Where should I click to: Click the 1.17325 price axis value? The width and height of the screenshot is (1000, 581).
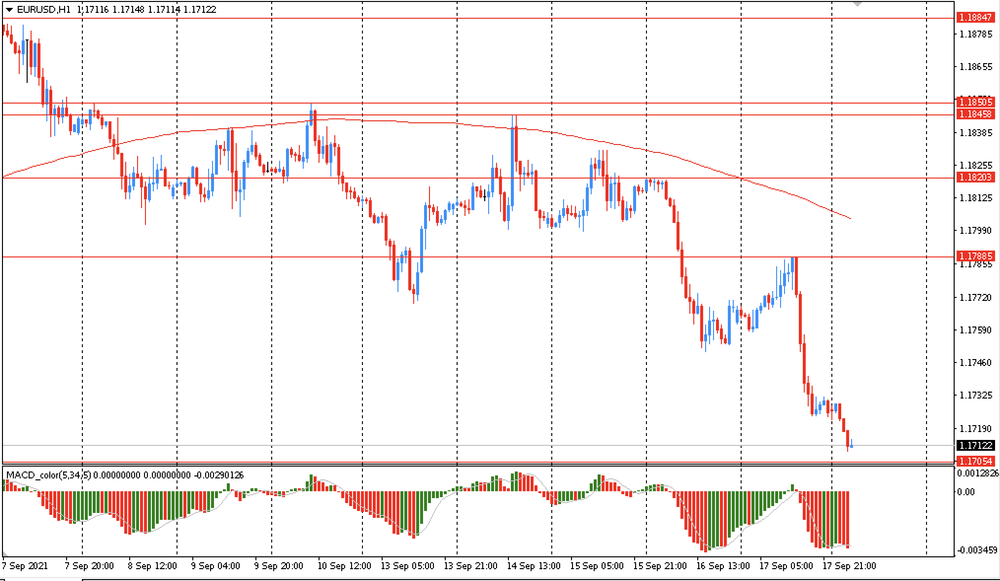point(976,395)
